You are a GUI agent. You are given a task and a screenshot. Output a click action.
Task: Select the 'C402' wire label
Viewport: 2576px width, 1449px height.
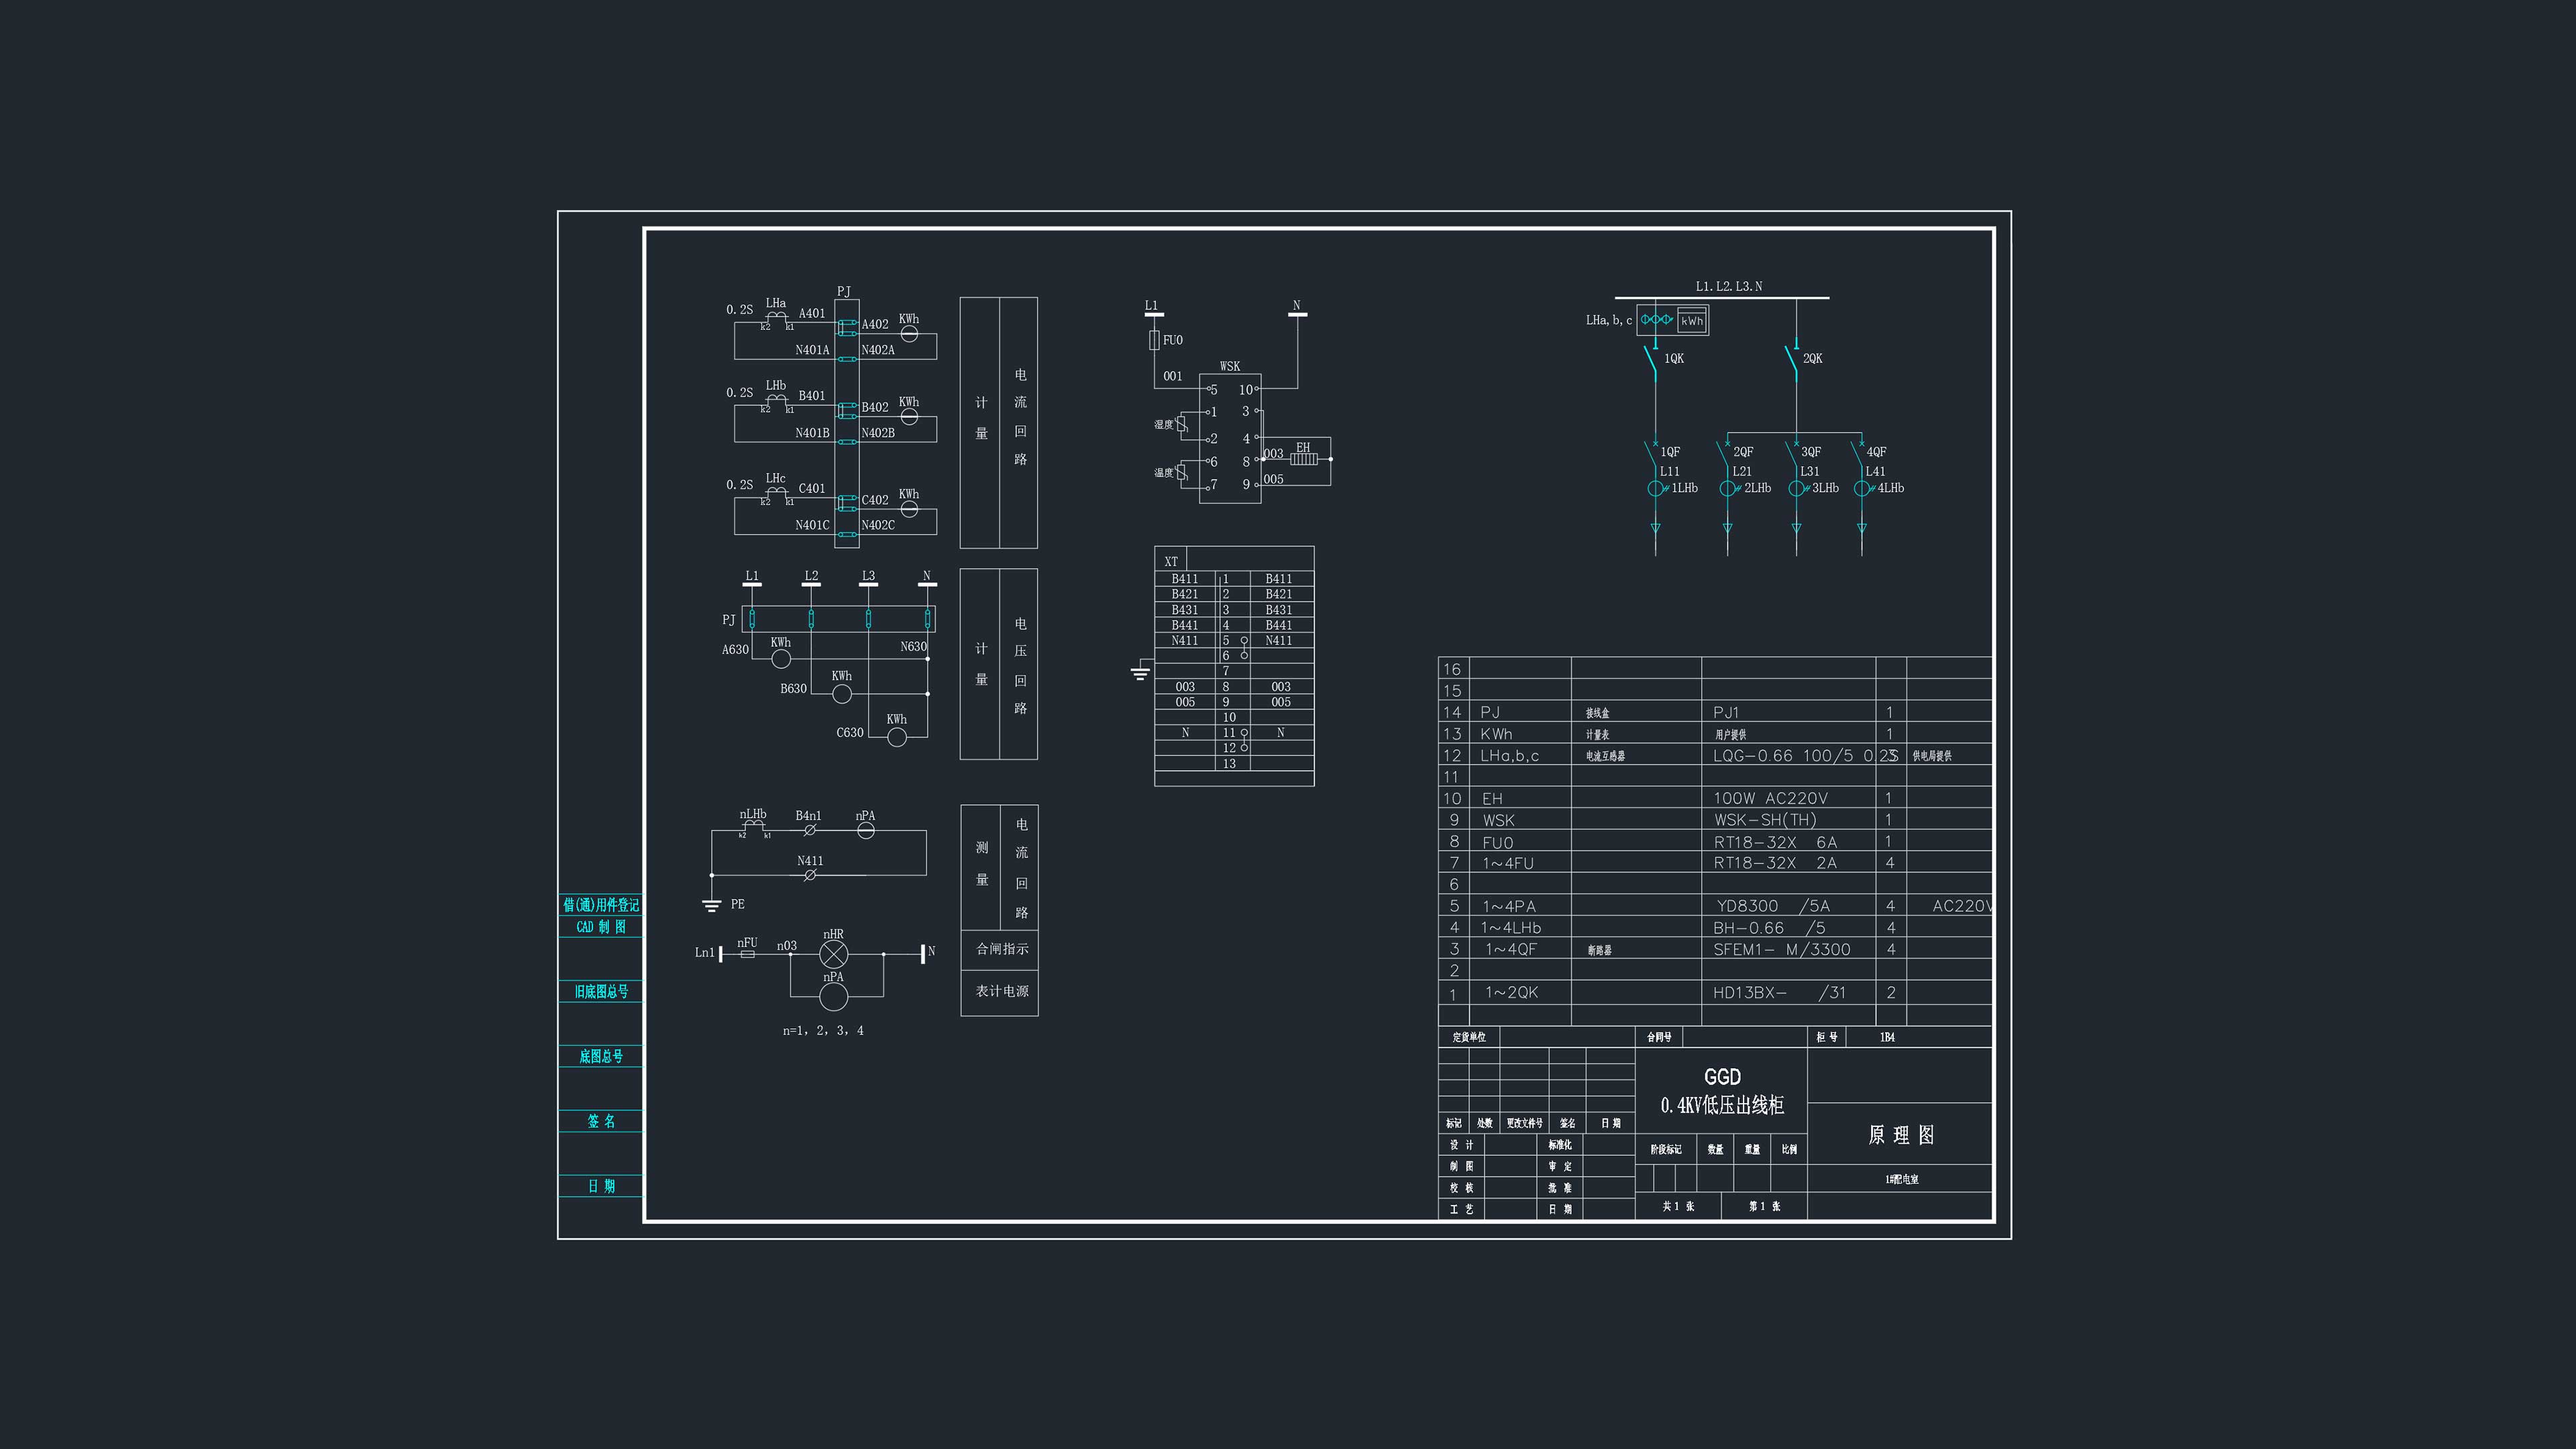[875, 500]
